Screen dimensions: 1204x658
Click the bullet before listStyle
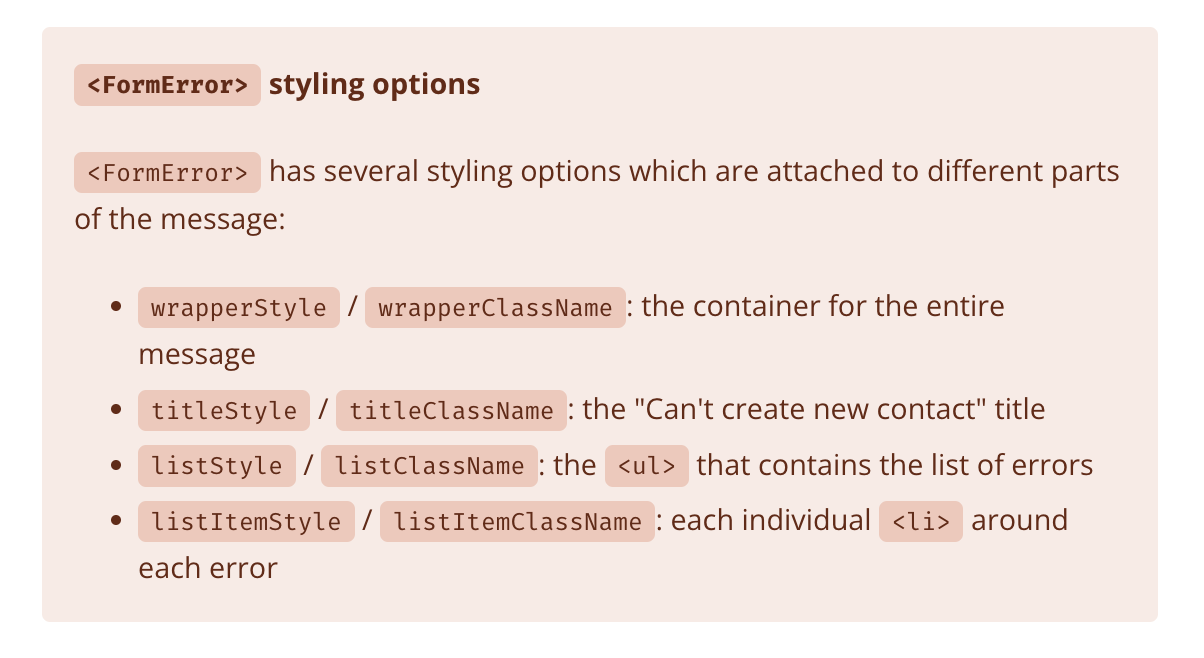tap(116, 465)
